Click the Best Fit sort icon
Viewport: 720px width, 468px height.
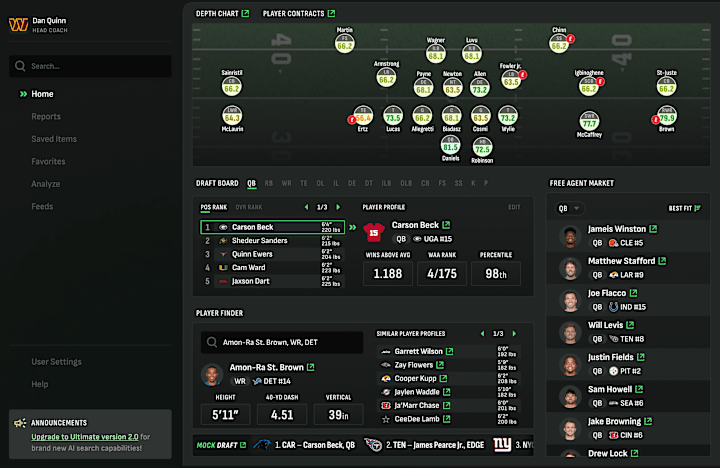point(698,208)
